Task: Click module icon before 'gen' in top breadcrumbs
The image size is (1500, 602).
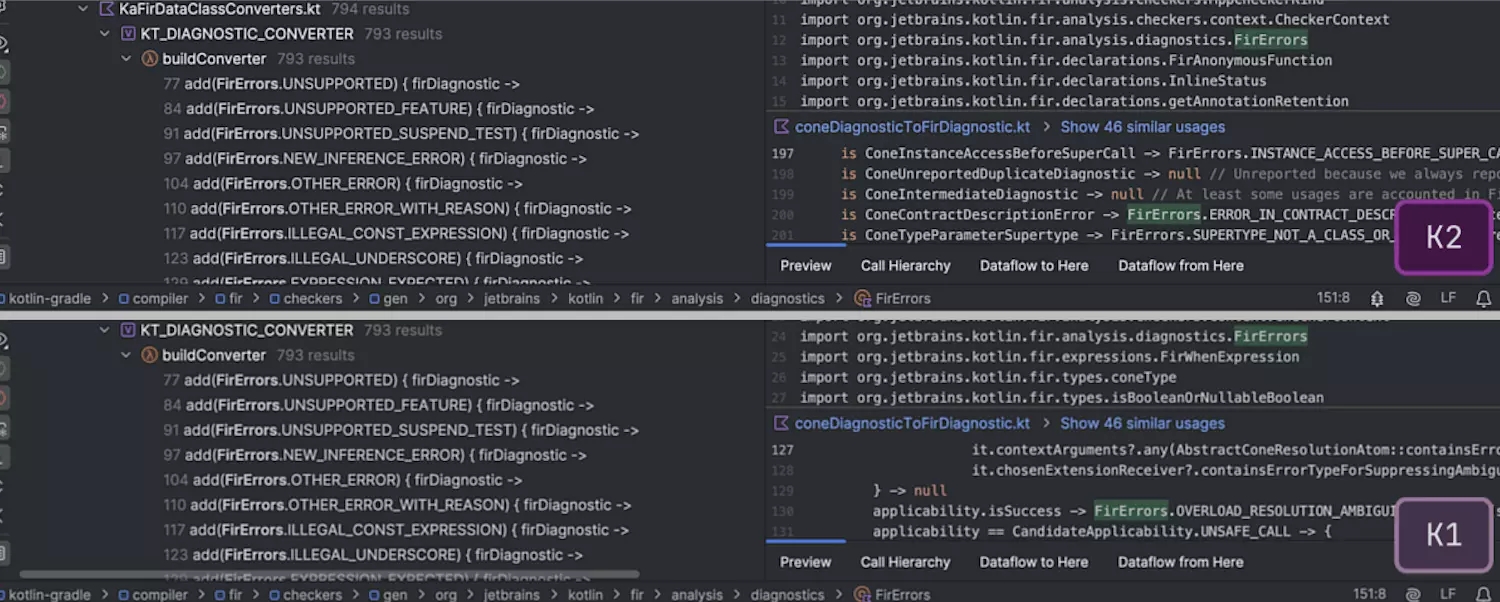Action: pyautogui.click(x=374, y=299)
